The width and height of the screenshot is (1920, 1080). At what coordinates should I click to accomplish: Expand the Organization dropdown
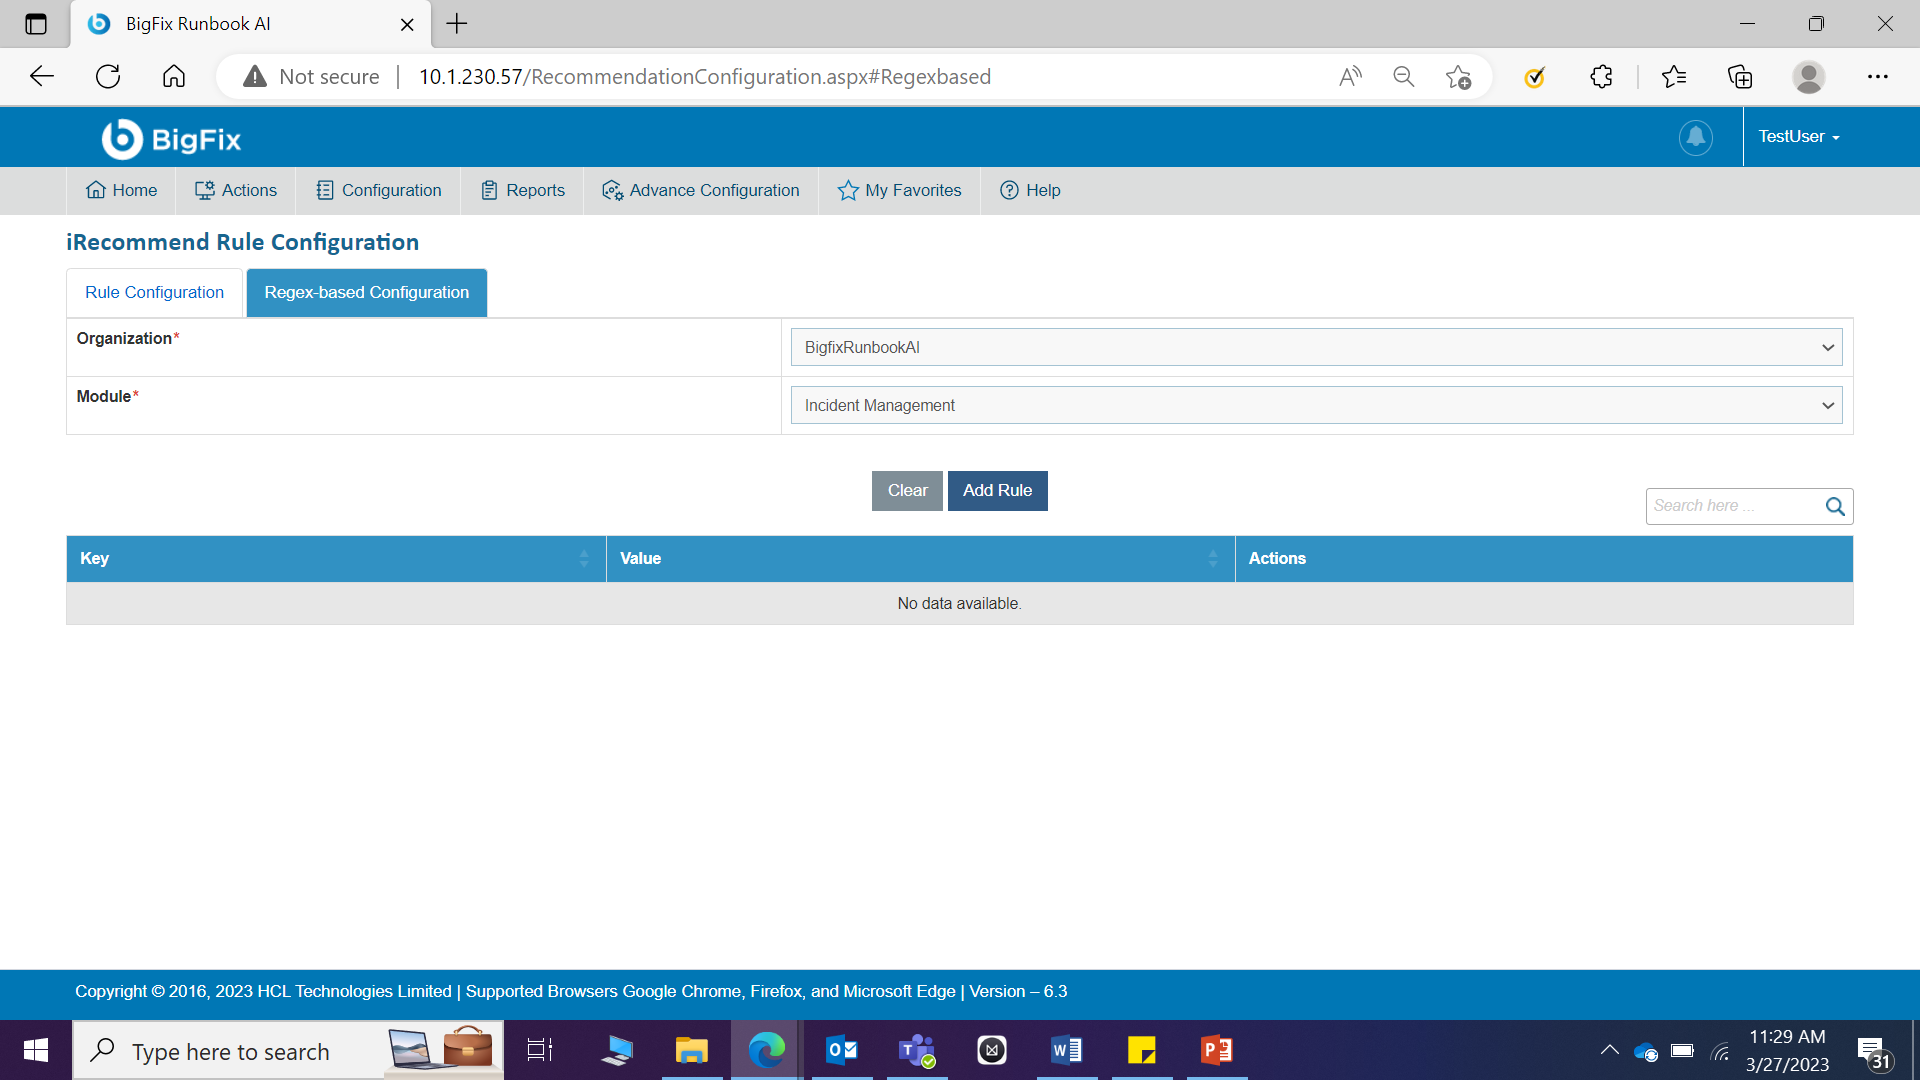pyautogui.click(x=1315, y=348)
